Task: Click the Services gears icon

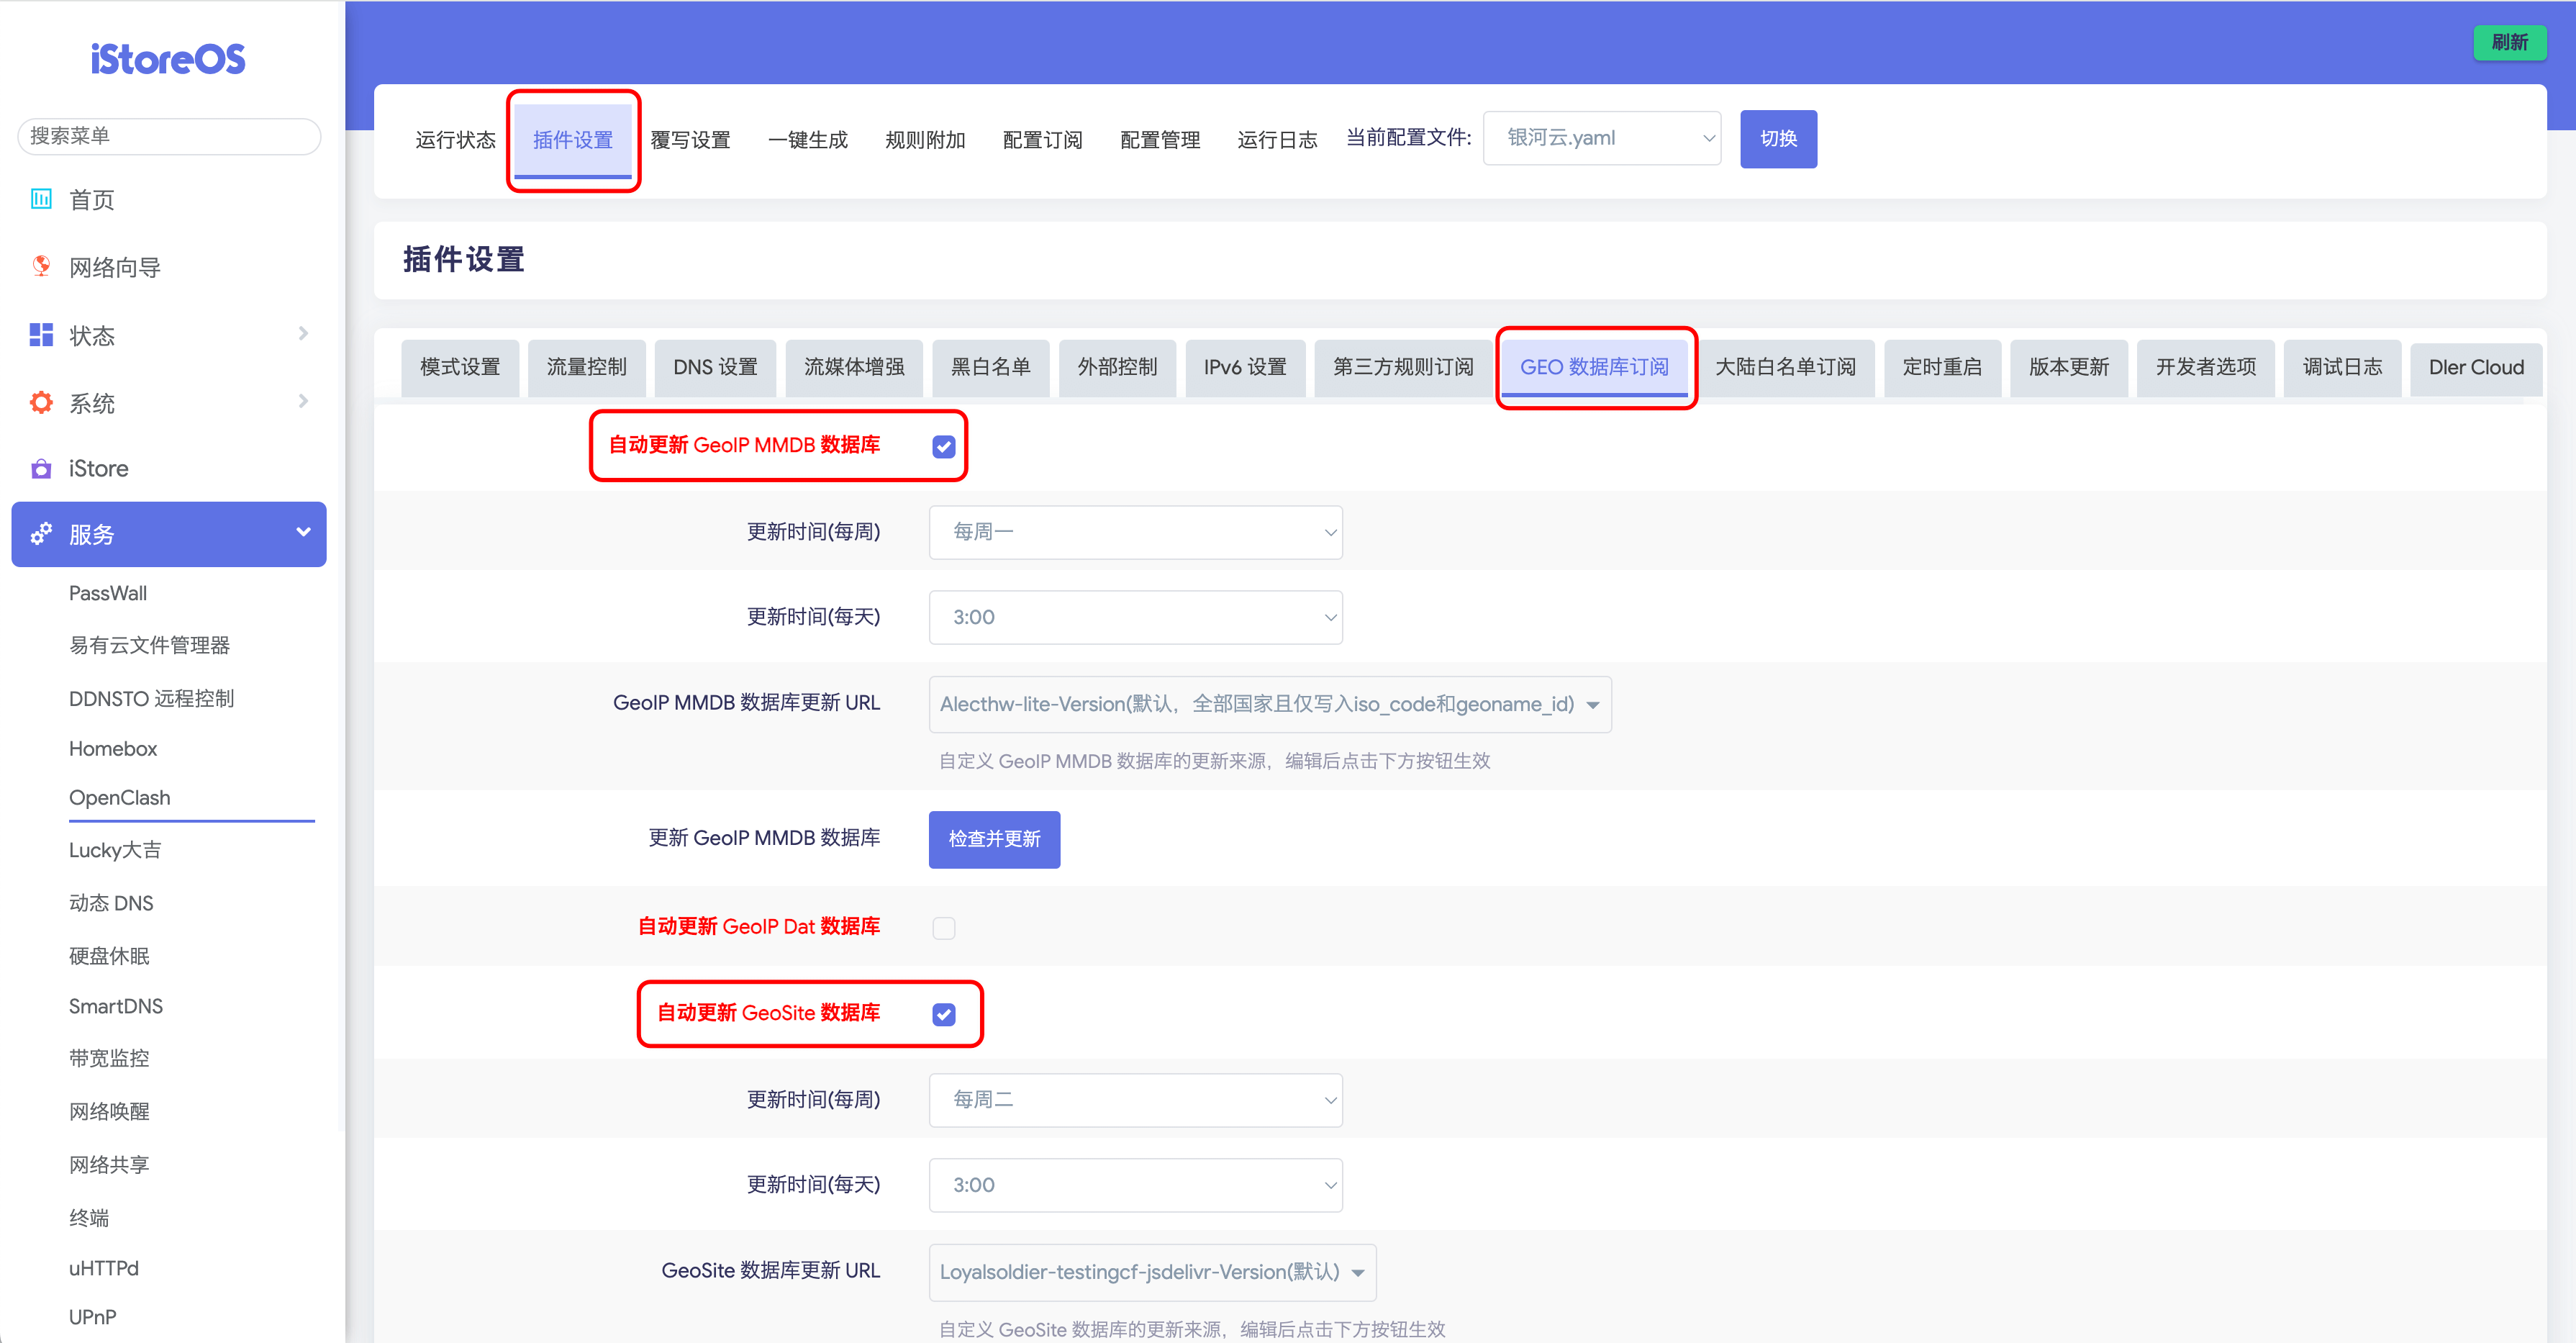Action: click(x=41, y=534)
